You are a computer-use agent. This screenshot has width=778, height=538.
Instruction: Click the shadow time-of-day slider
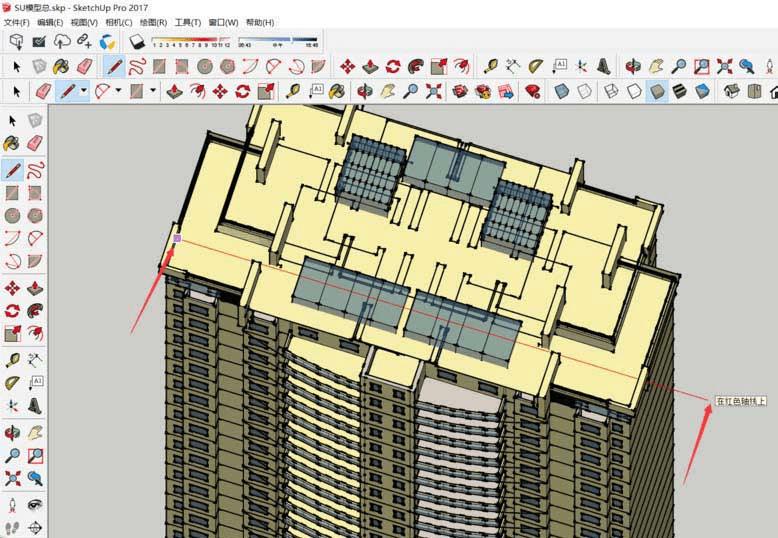click(x=278, y=40)
